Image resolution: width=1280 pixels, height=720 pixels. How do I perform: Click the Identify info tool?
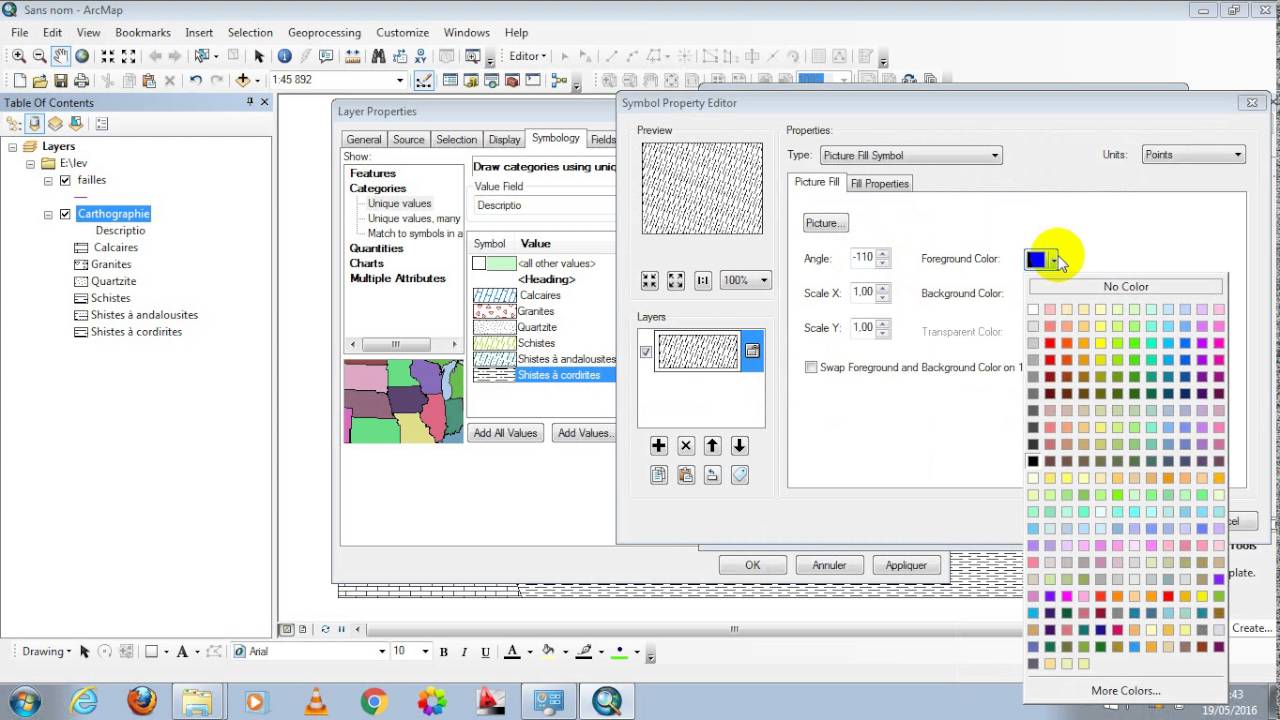(284, 56)
